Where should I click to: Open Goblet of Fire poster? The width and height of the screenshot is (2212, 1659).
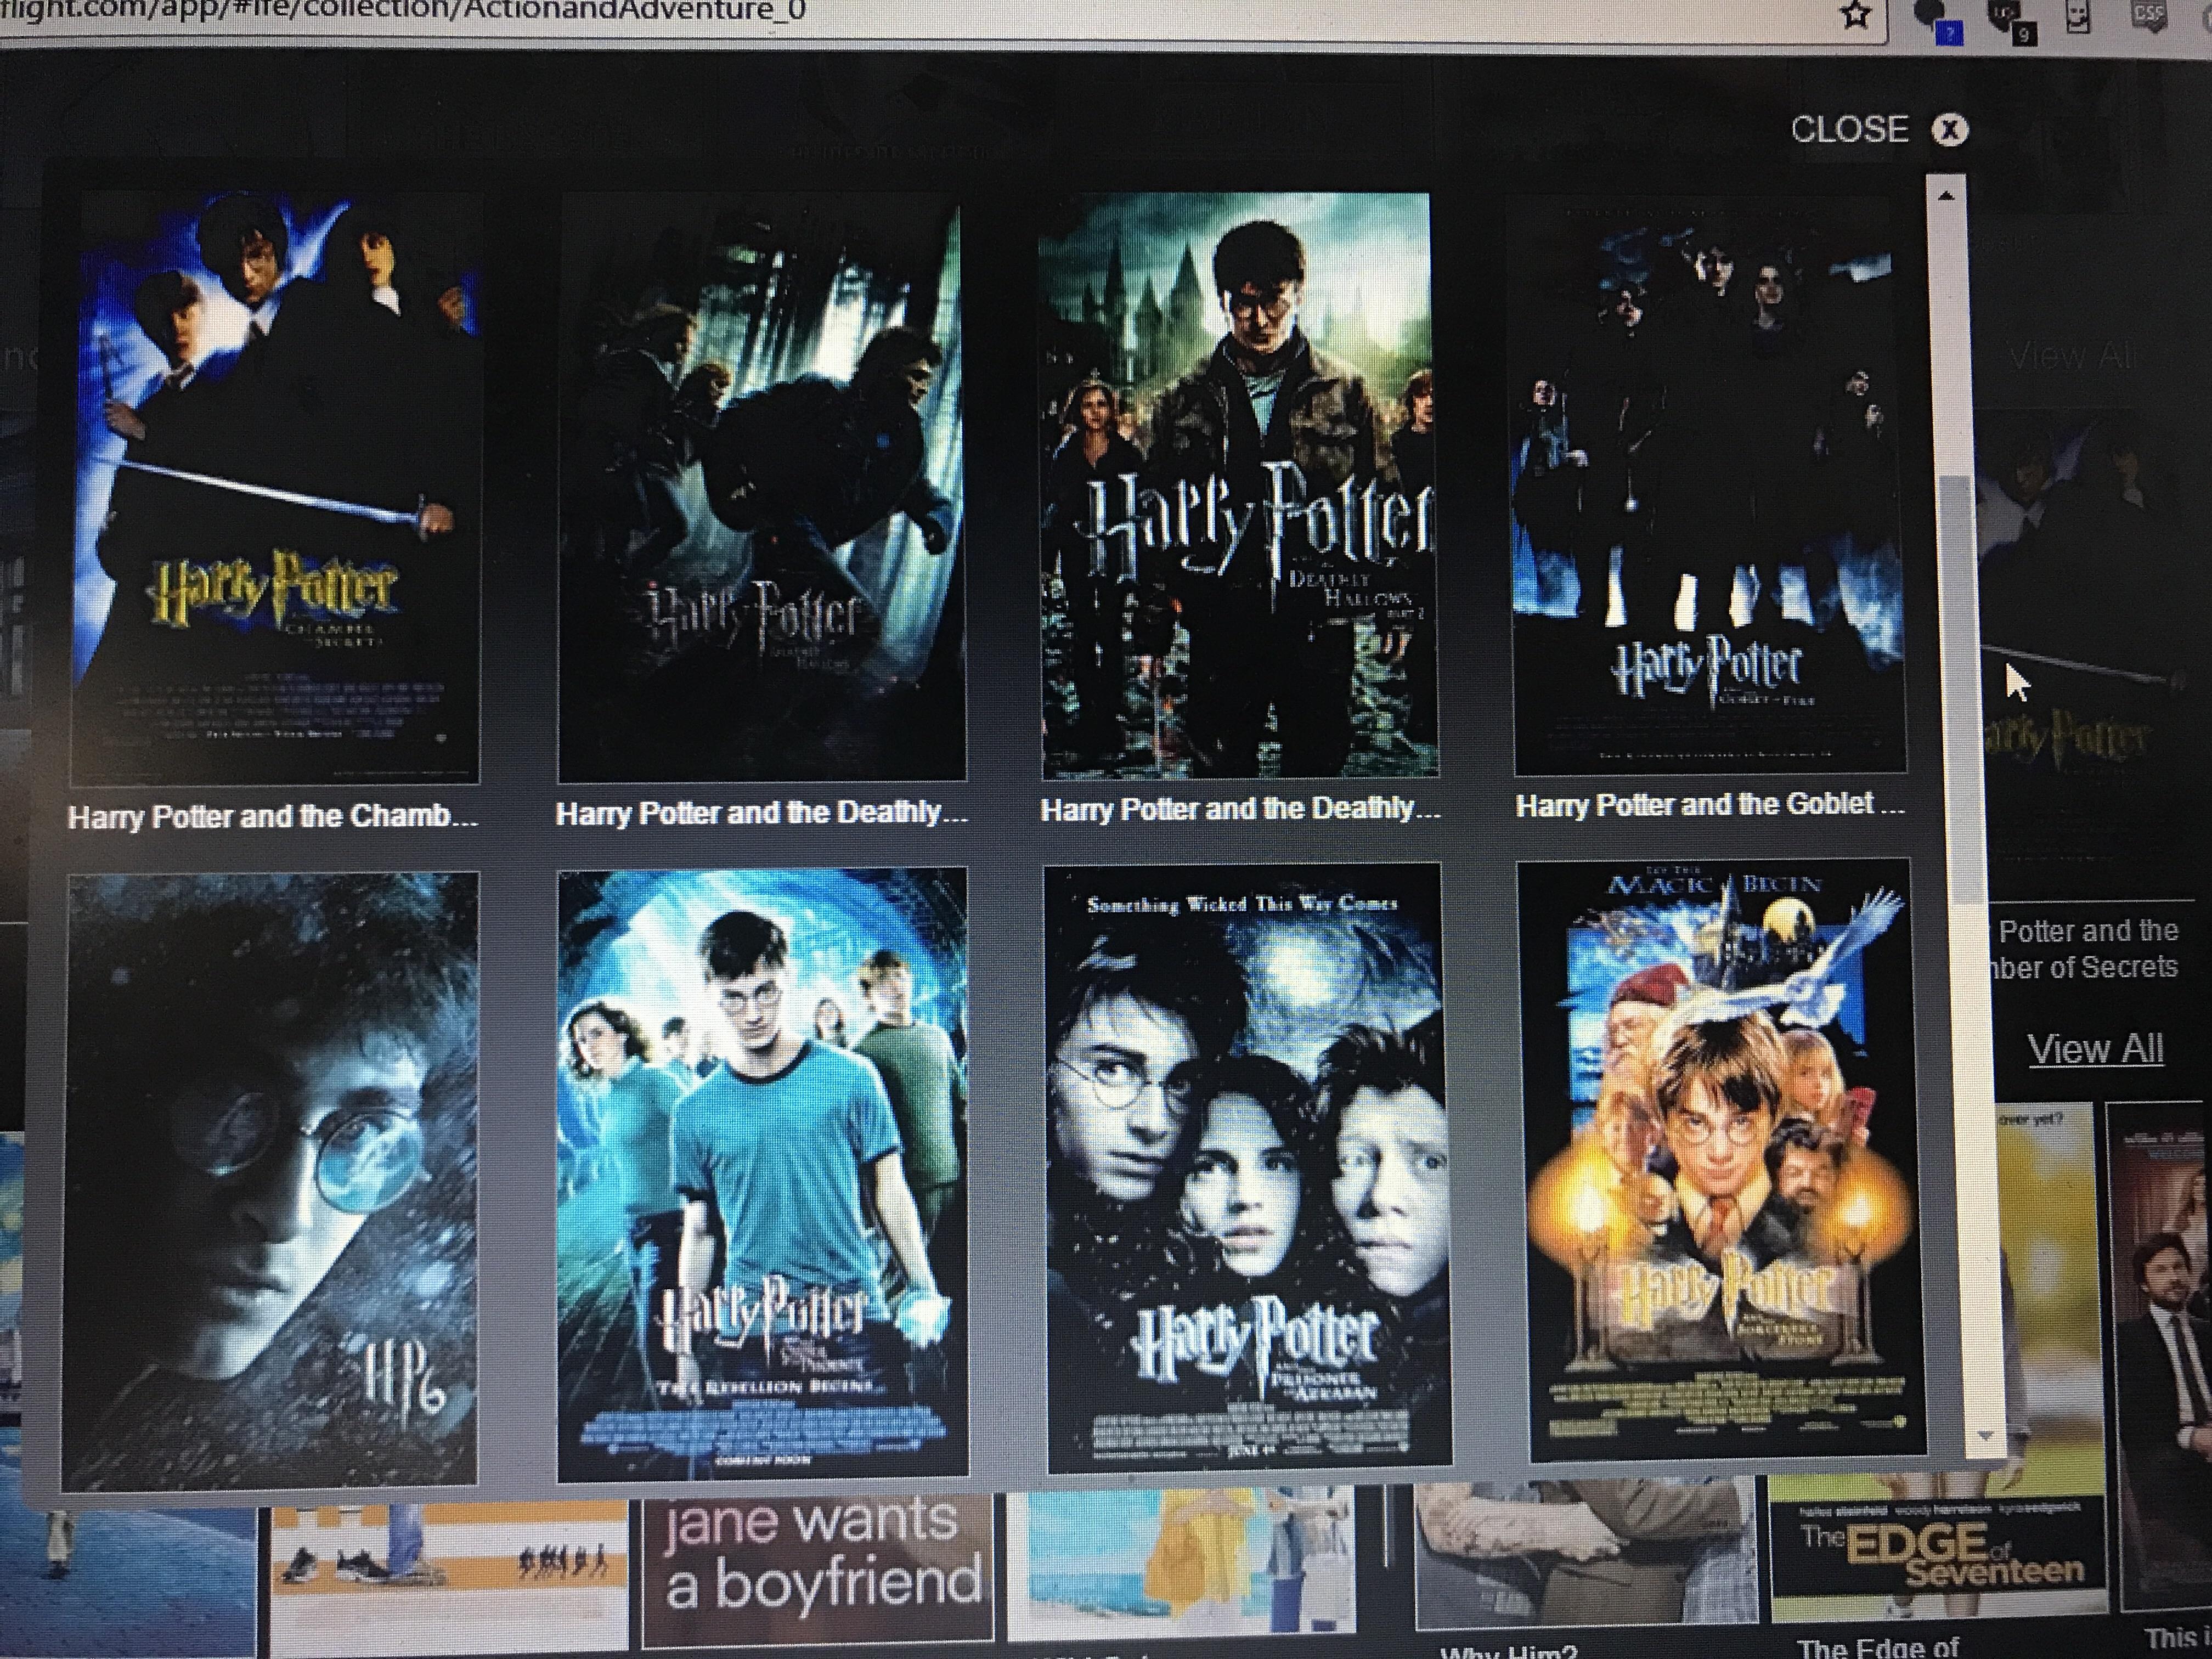pos(1709,485)
